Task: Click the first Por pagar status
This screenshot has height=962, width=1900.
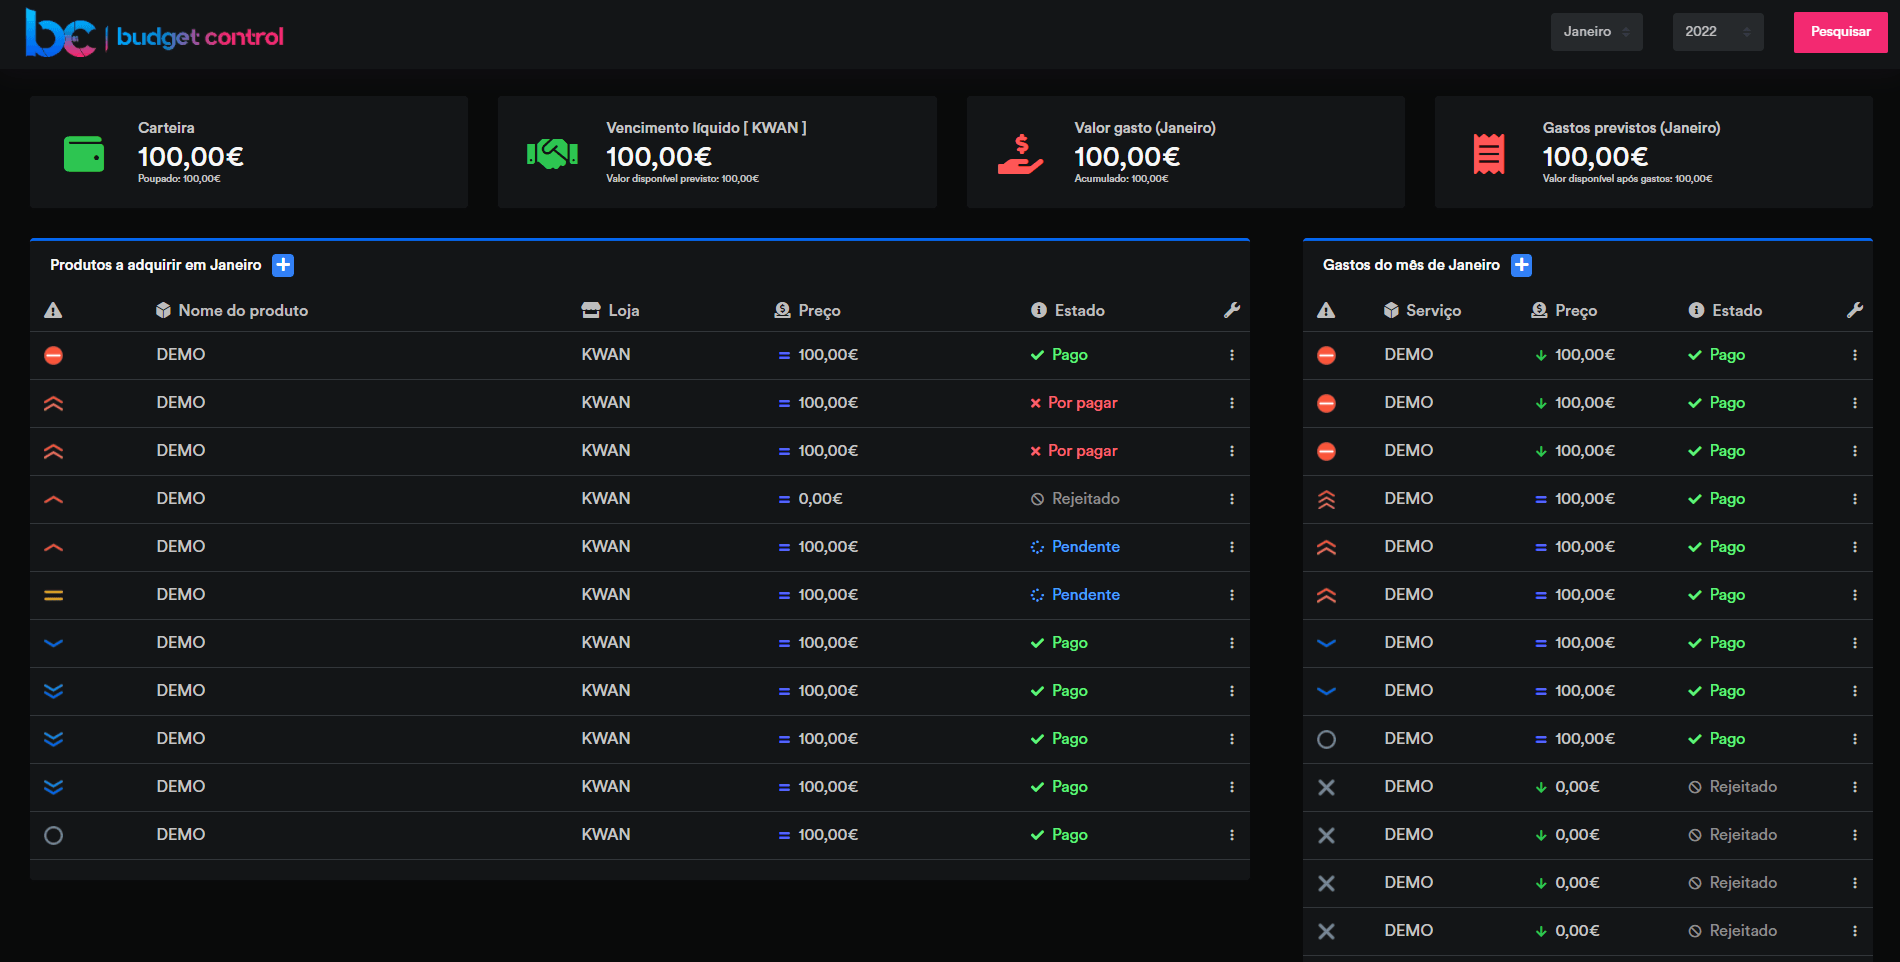Action: tap(1081, 403)
